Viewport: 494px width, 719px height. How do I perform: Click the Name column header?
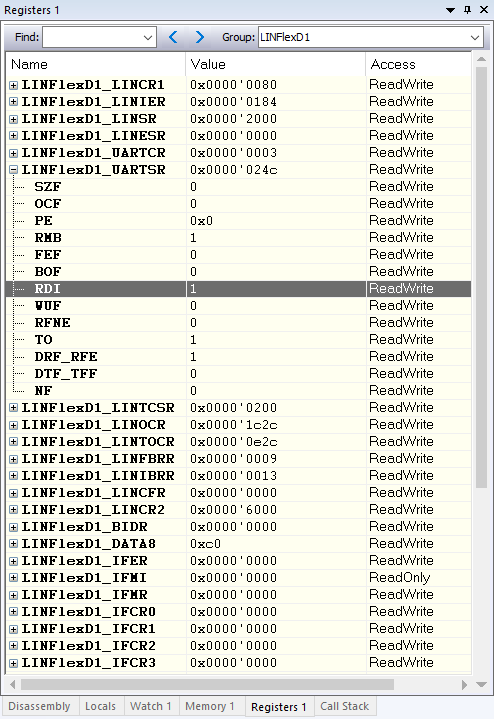click(96, 64)
